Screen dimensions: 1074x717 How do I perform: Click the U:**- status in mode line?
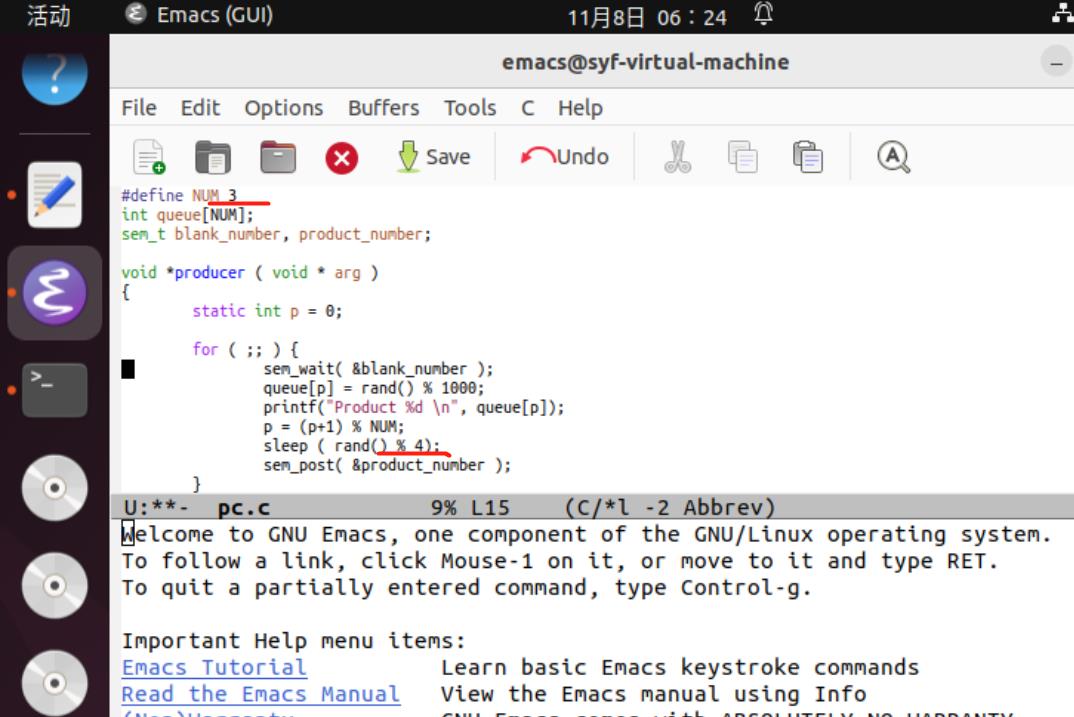pyautogui.click(x=155, y=507)
